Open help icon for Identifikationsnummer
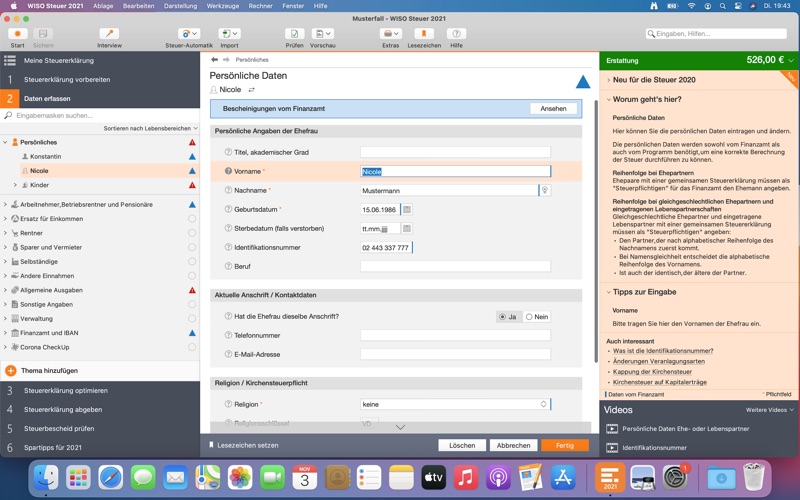Screen dimensions: 800x500 click(228, 247)
